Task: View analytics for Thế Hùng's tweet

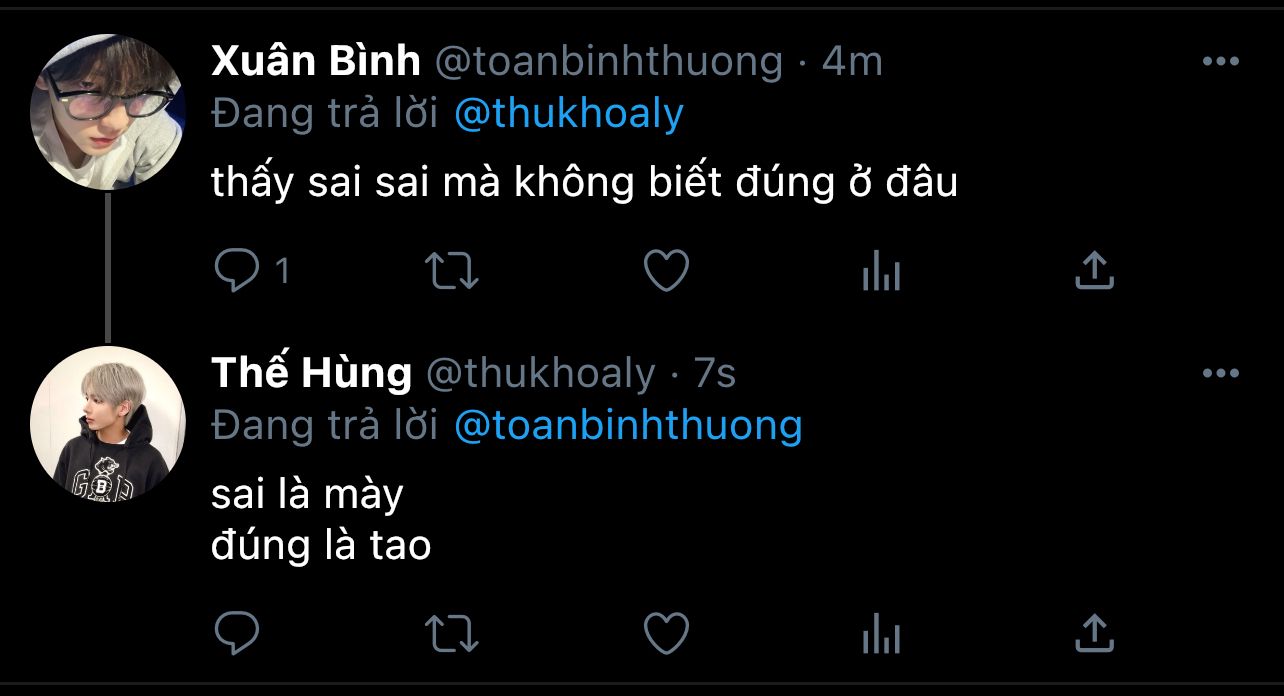Action: [881, 633]
